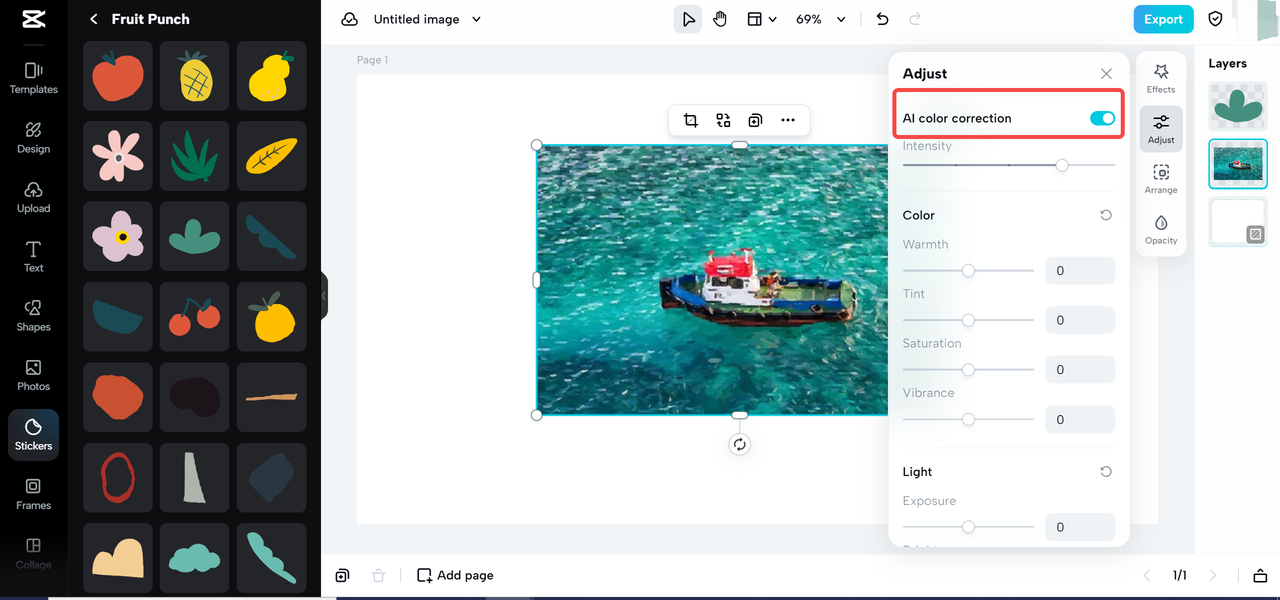Click the Warmth slider

coord(968,270)
